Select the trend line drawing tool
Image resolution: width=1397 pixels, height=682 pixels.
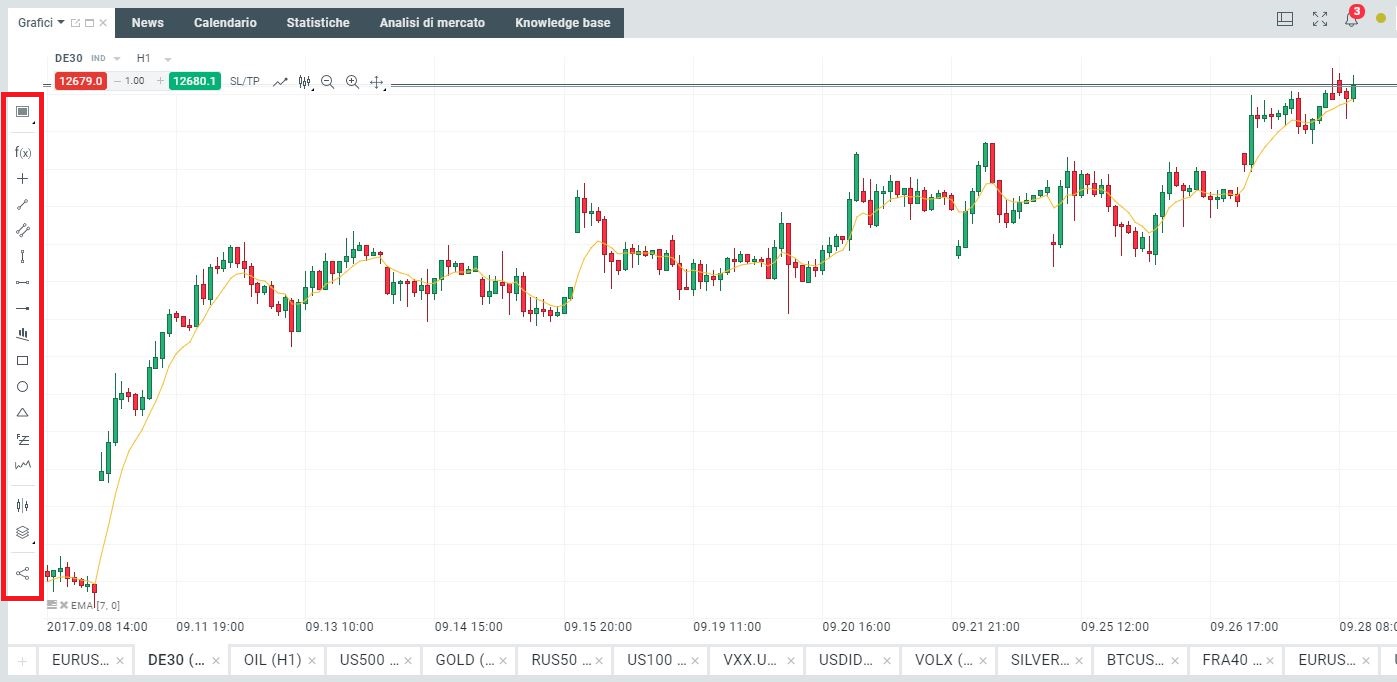click(x=23, y=205)
